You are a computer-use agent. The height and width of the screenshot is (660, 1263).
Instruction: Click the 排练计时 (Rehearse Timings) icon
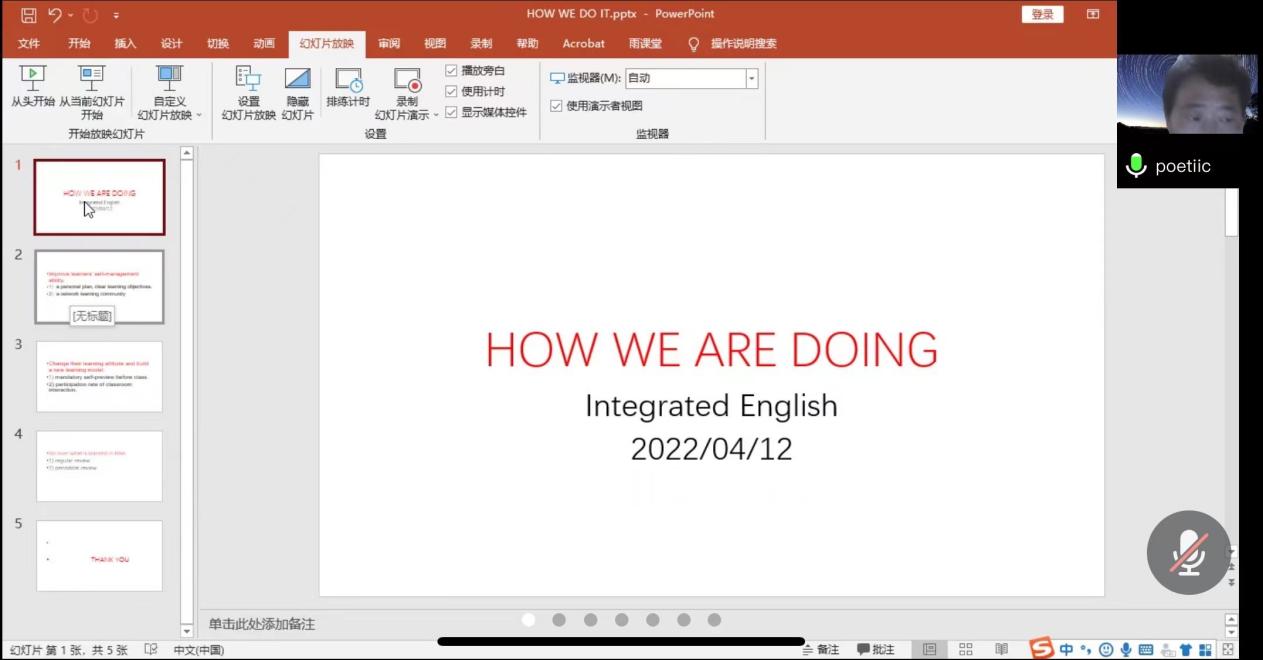point(348,80)
